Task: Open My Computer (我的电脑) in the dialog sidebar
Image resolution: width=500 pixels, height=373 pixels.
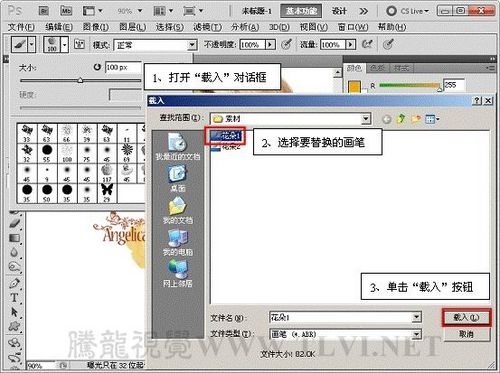Action: (178, 242)
